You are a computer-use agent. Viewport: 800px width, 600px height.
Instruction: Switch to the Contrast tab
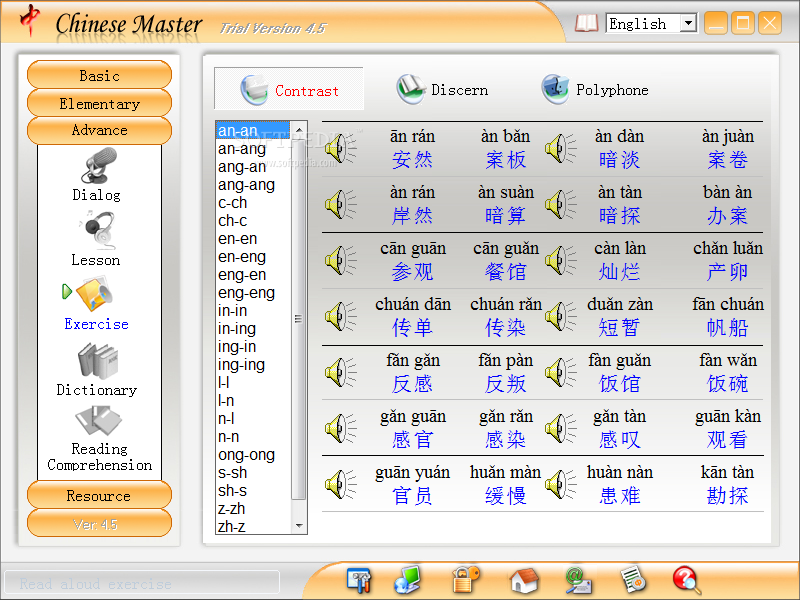pos(289,90)
